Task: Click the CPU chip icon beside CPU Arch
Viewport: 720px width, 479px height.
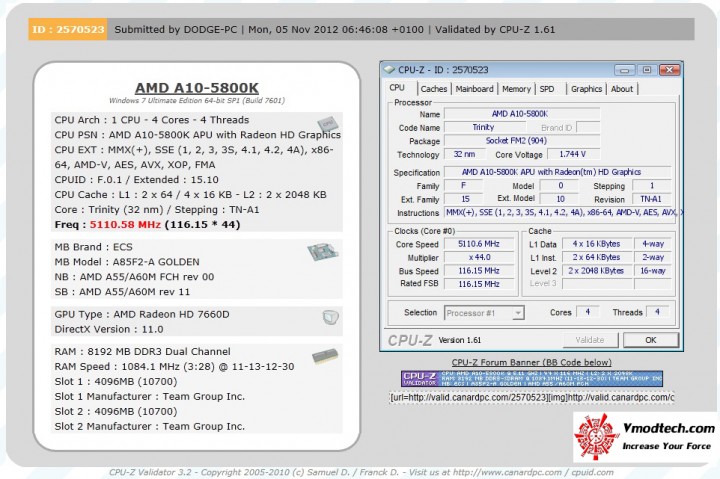Action: click(x=327, y=124)
